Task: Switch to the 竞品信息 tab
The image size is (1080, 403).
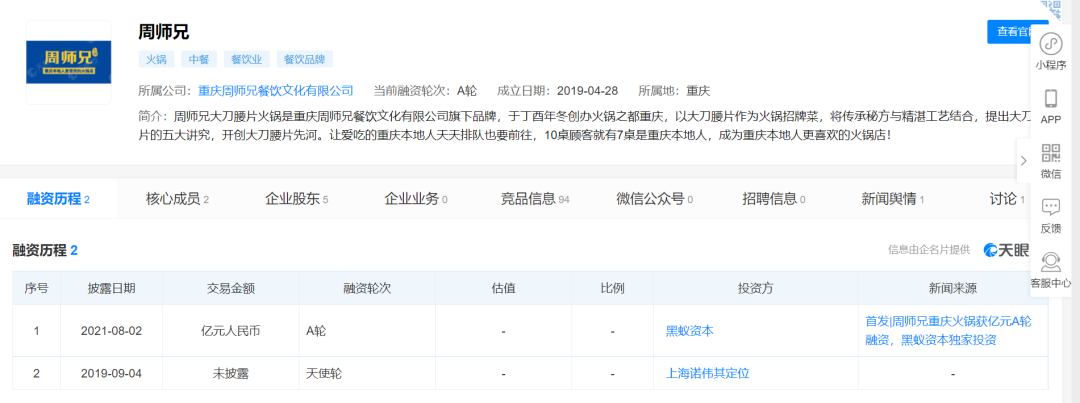Action: pyautogui.click(x=535, y=199)
